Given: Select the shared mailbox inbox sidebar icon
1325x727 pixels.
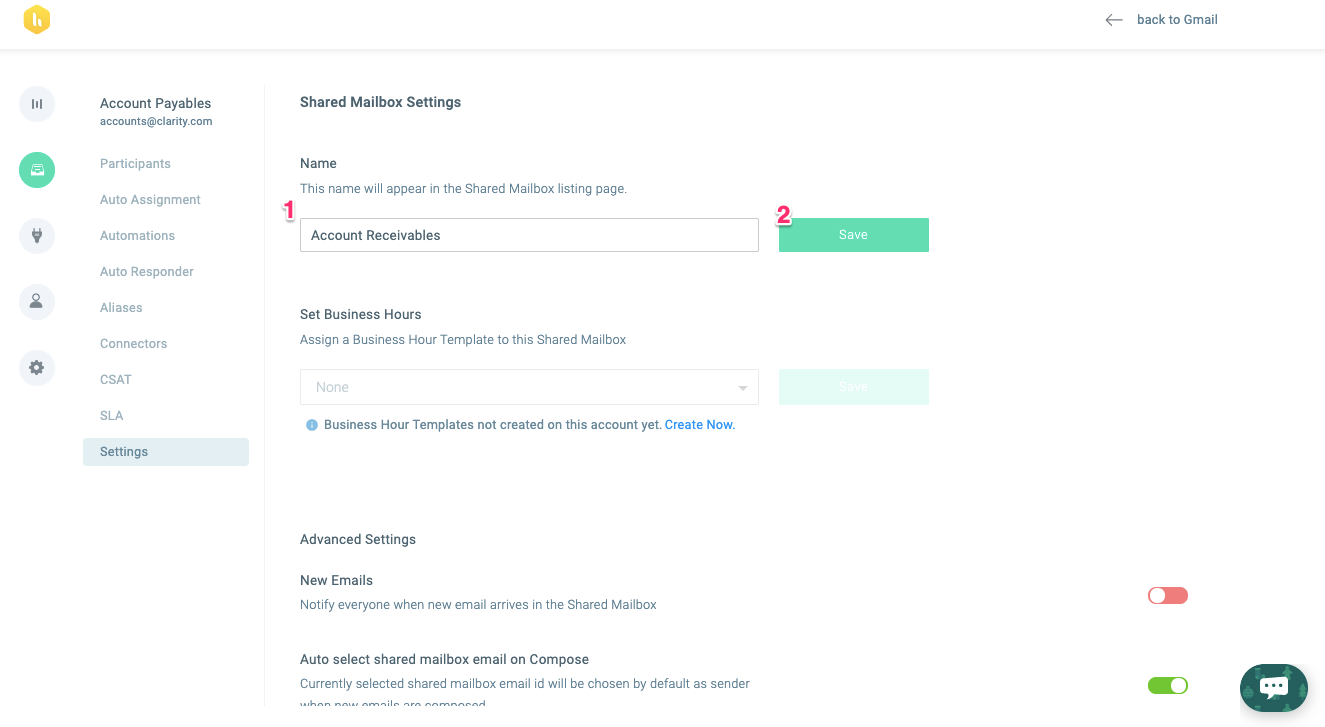Looking at the screenshot, I should click(37, 170).
